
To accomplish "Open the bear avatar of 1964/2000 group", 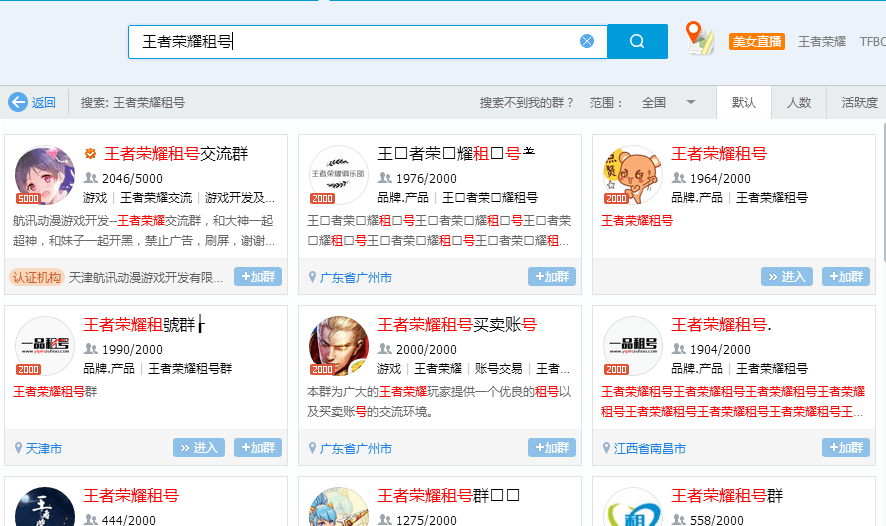I will 632,175.
